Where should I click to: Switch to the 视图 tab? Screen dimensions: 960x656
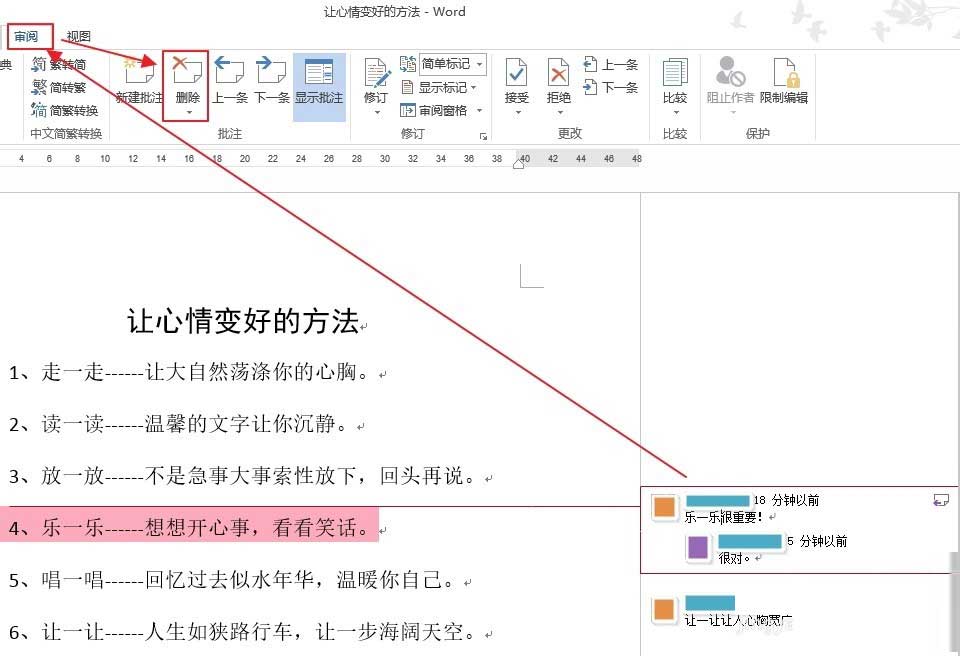(x=78, y=37)
